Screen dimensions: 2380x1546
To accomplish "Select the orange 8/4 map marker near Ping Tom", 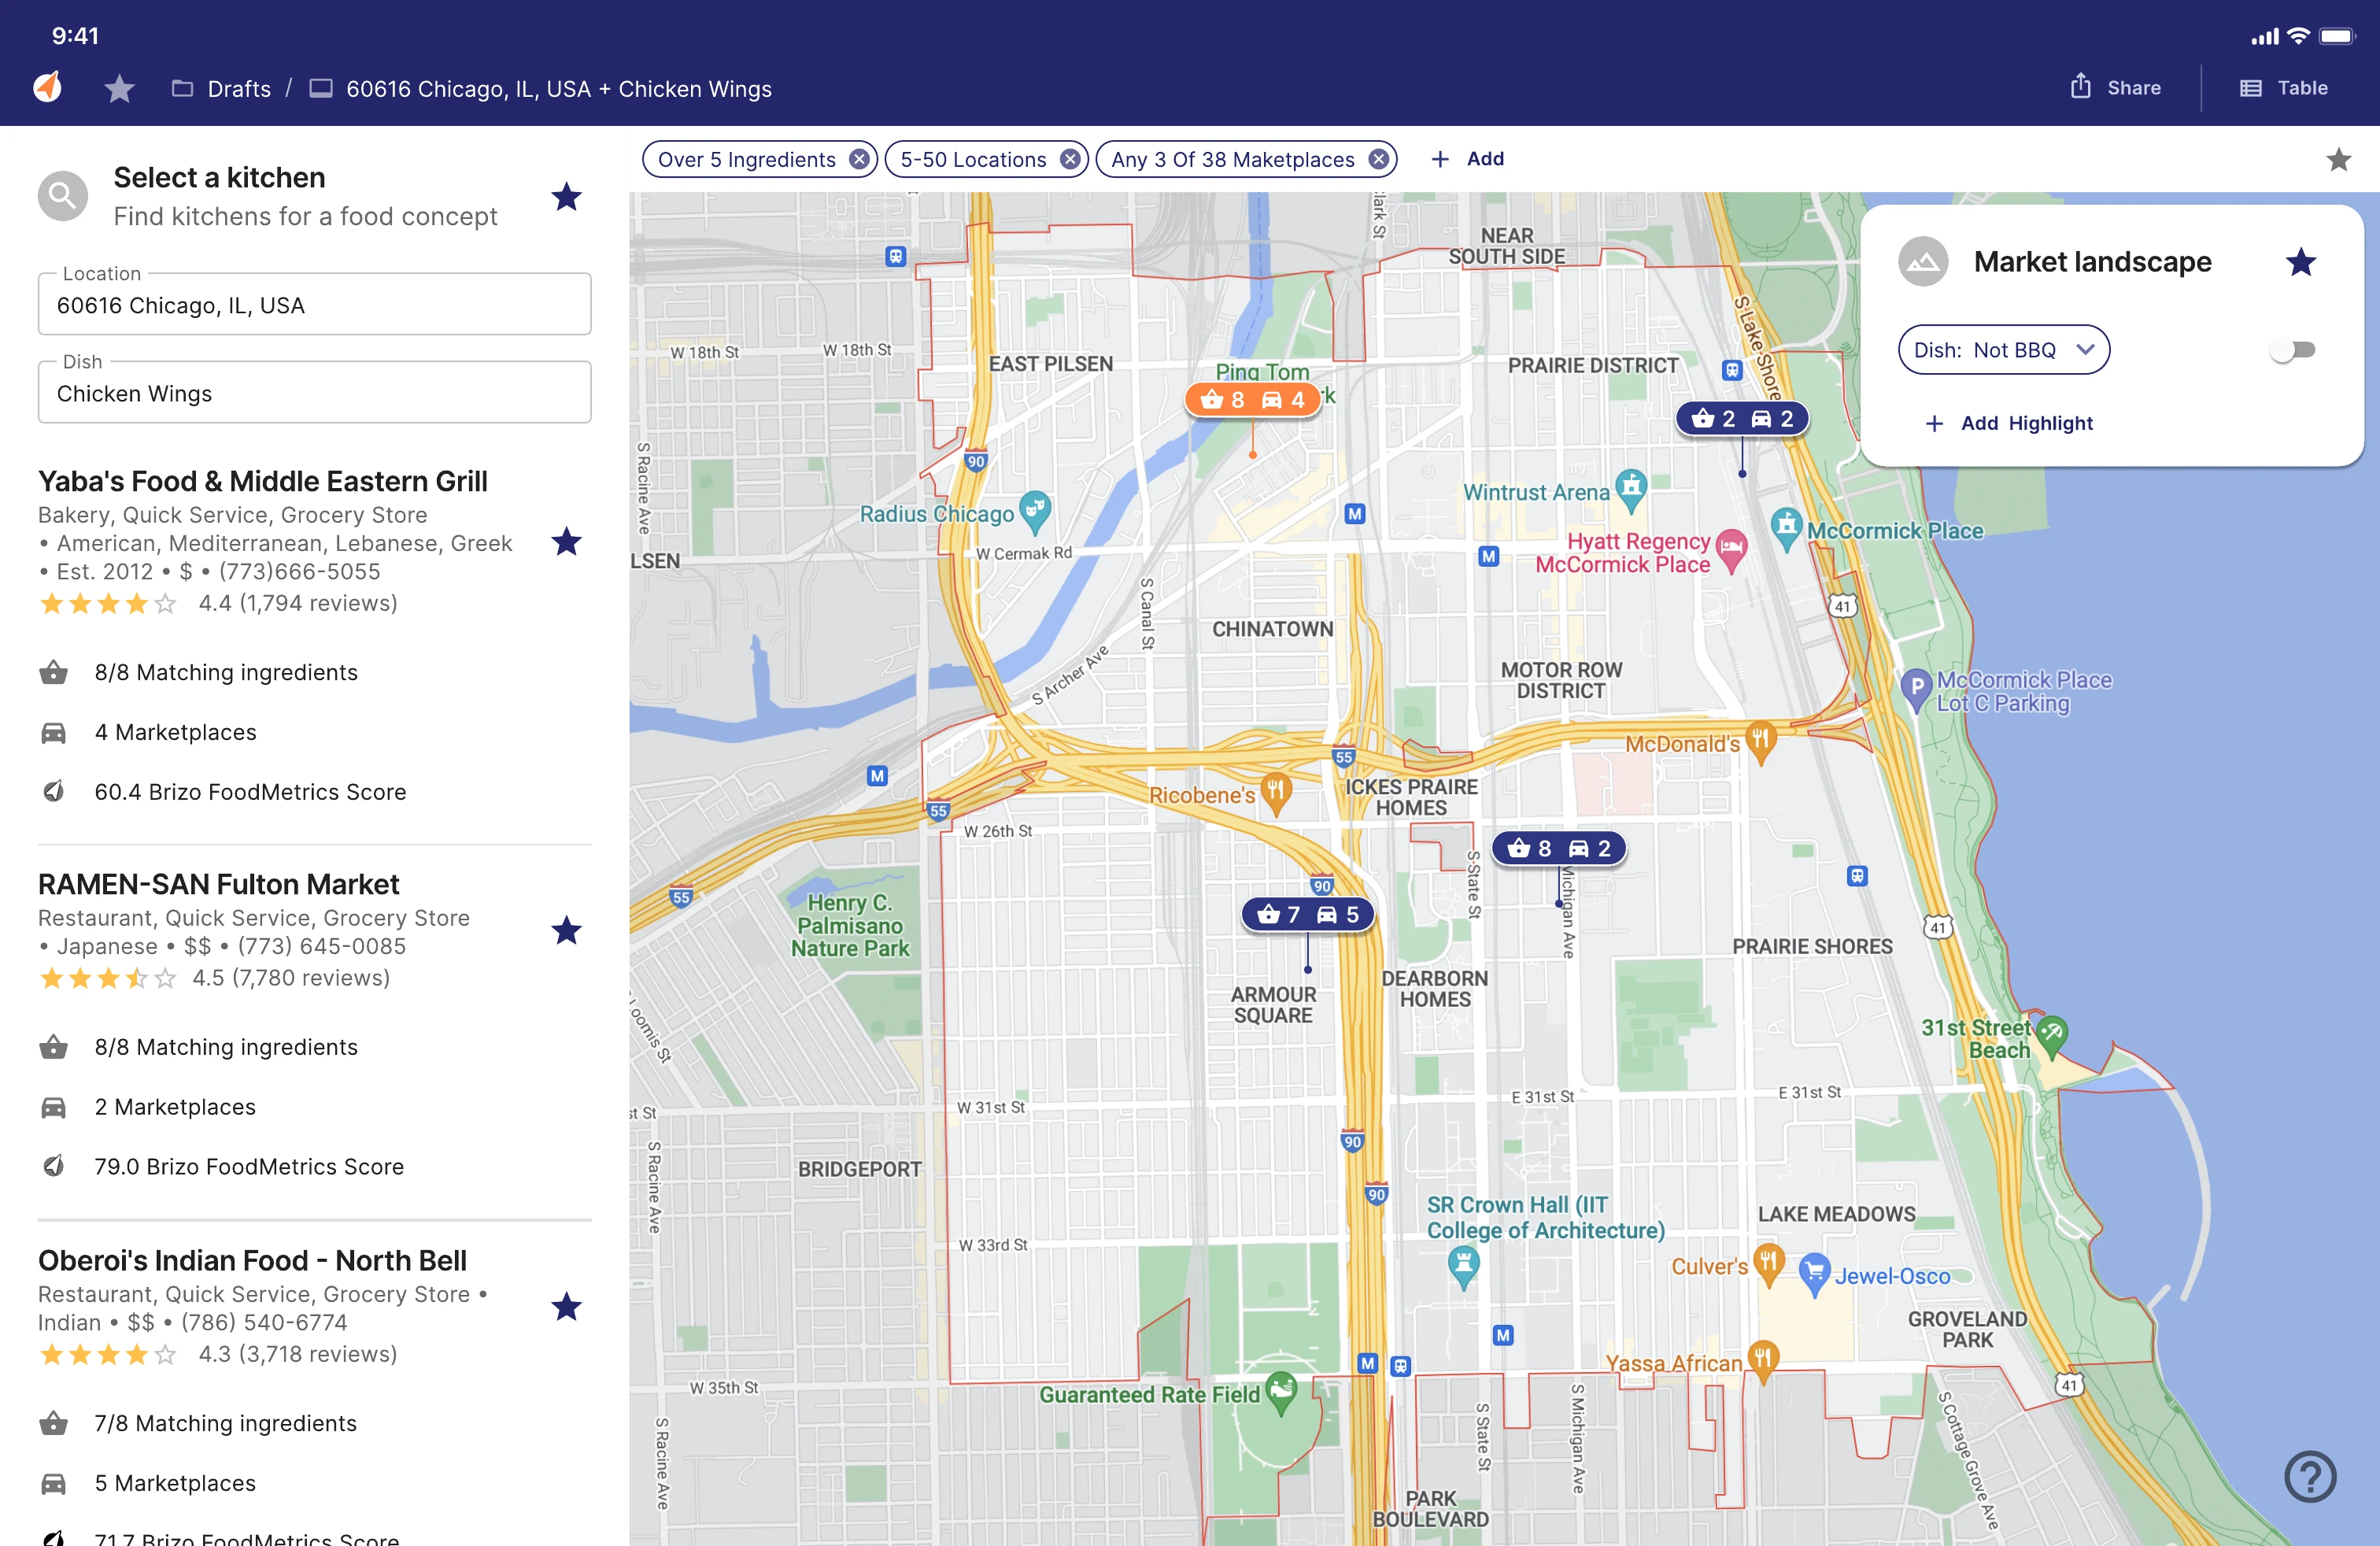I will click(x=1252, y=400).
